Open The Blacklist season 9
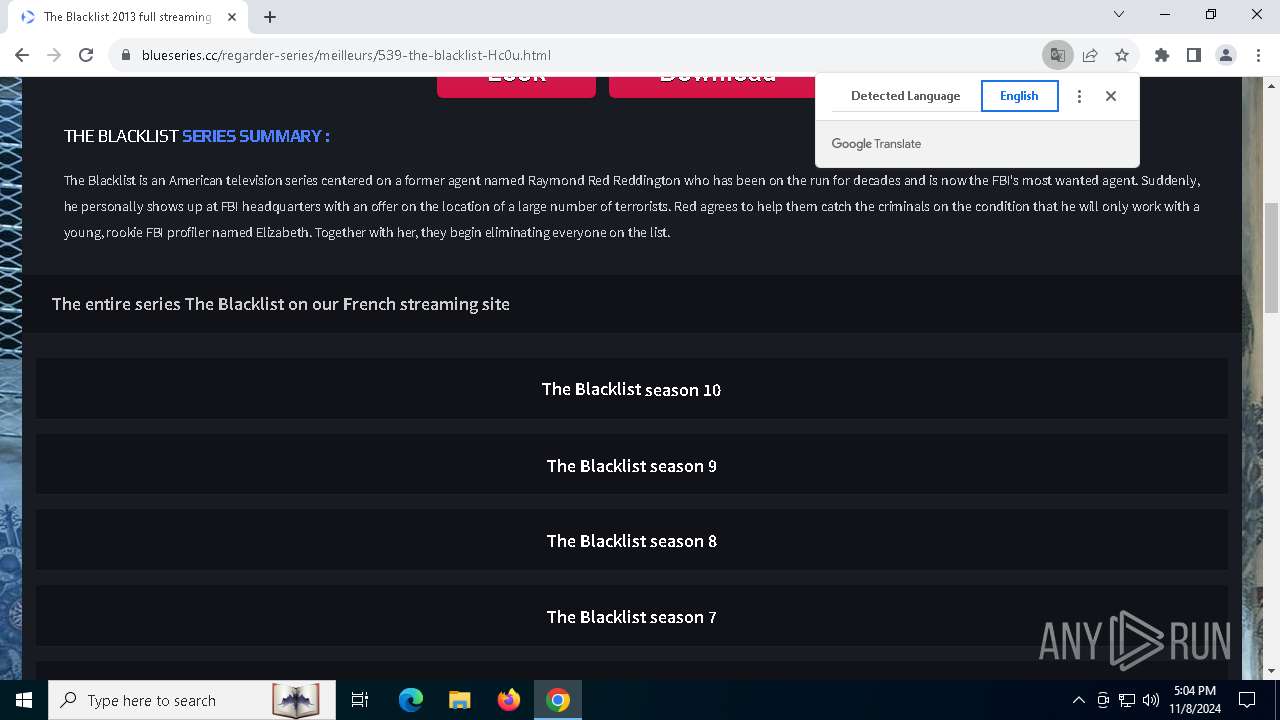 coord(631,465)
